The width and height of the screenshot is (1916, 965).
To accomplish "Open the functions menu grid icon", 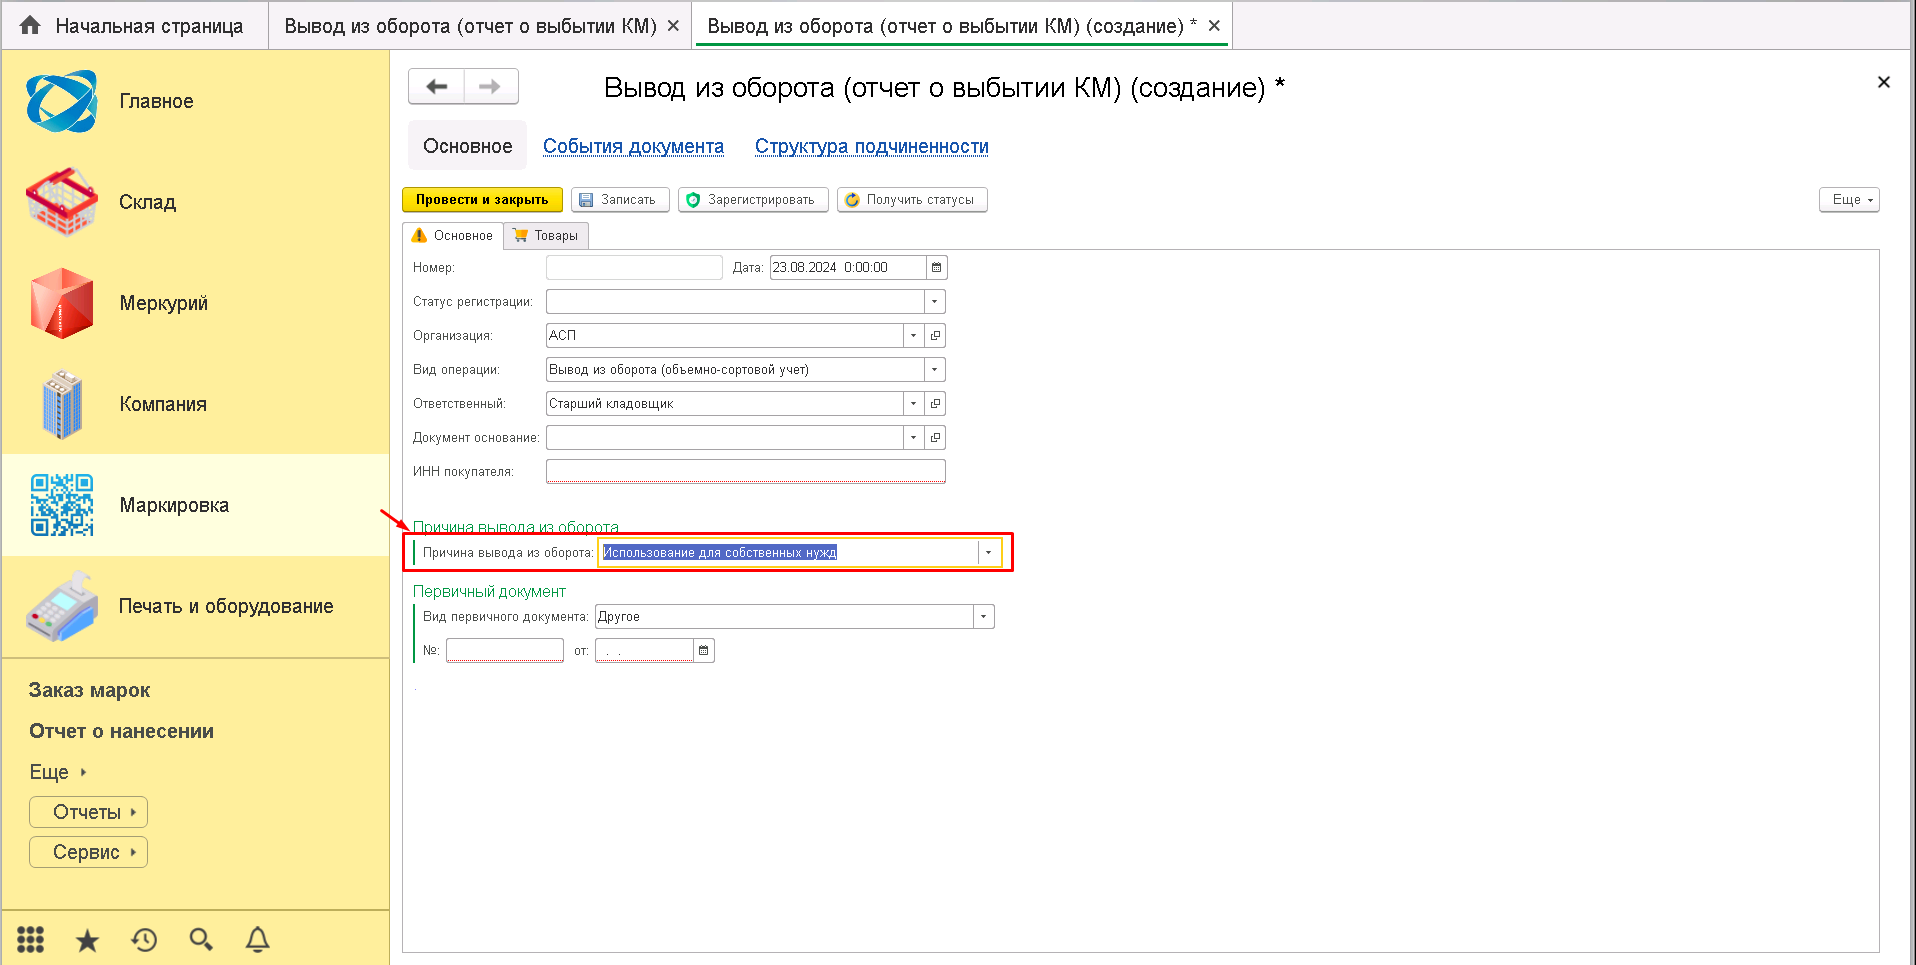I will (30, 940).
